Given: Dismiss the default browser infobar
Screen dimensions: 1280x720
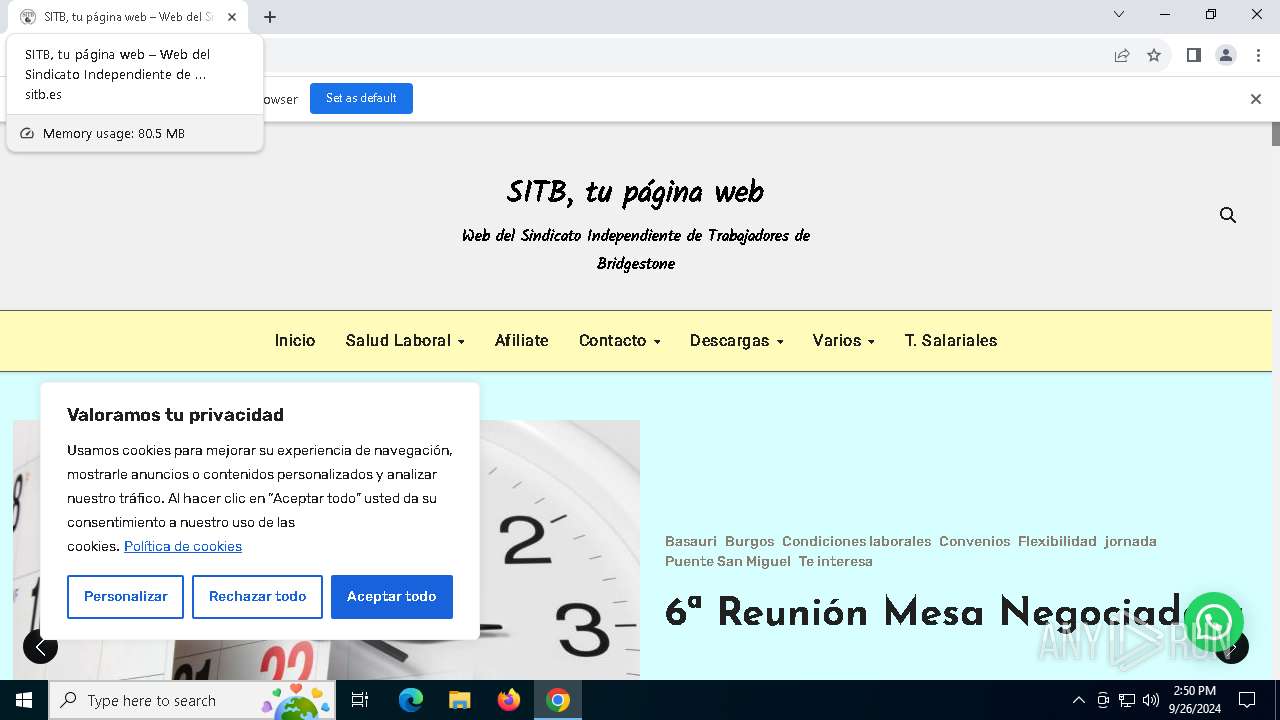Looking at the screenshot, I should tap(1256, 98).
